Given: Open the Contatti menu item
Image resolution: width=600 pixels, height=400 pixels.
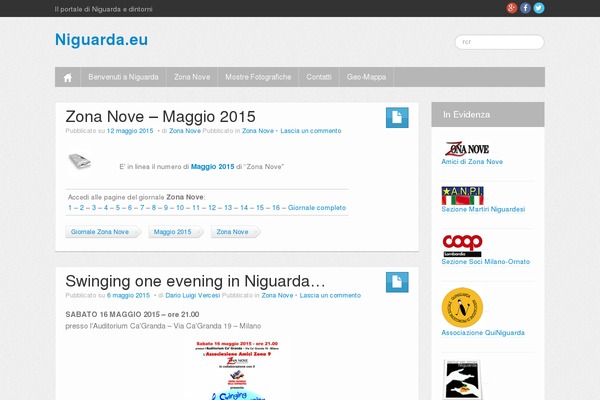Looking at the screenshot, I should click(319, 77).
